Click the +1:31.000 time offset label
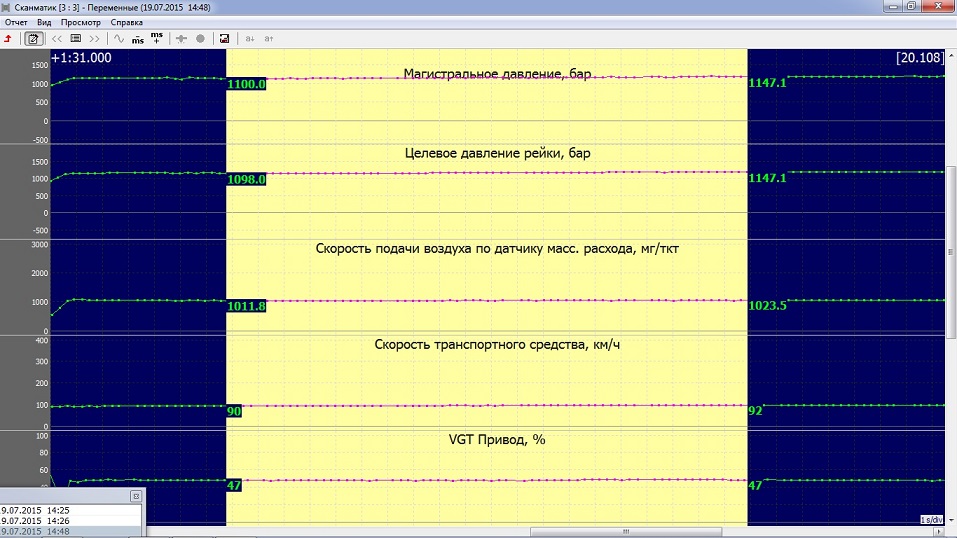Image resolution: width=957 pixels, height=538 pixels. [81, 58]
